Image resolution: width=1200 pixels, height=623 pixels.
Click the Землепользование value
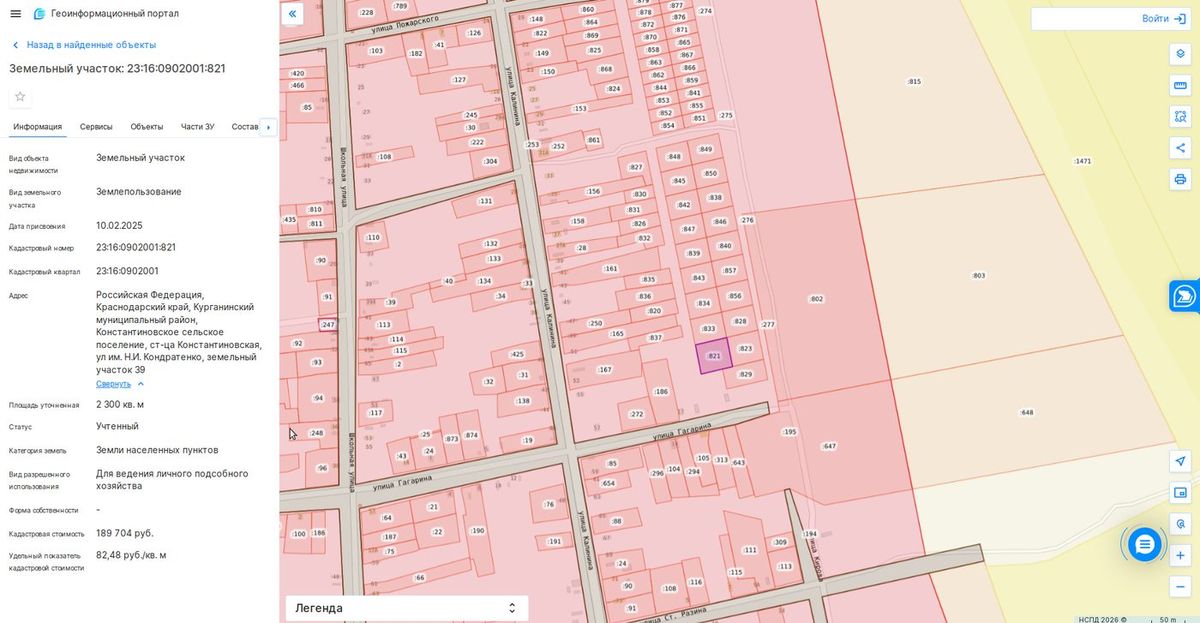139,192
